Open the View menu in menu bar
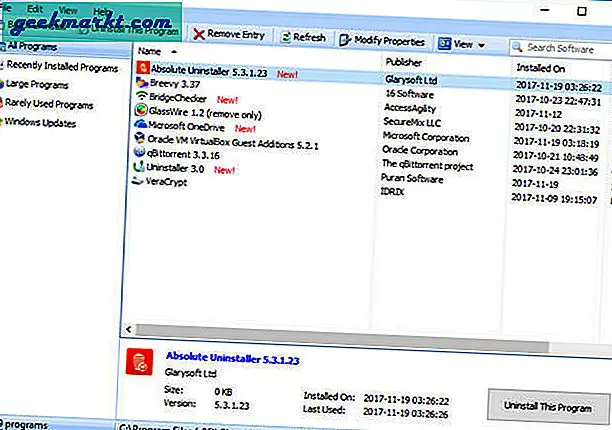 [68, 11]
